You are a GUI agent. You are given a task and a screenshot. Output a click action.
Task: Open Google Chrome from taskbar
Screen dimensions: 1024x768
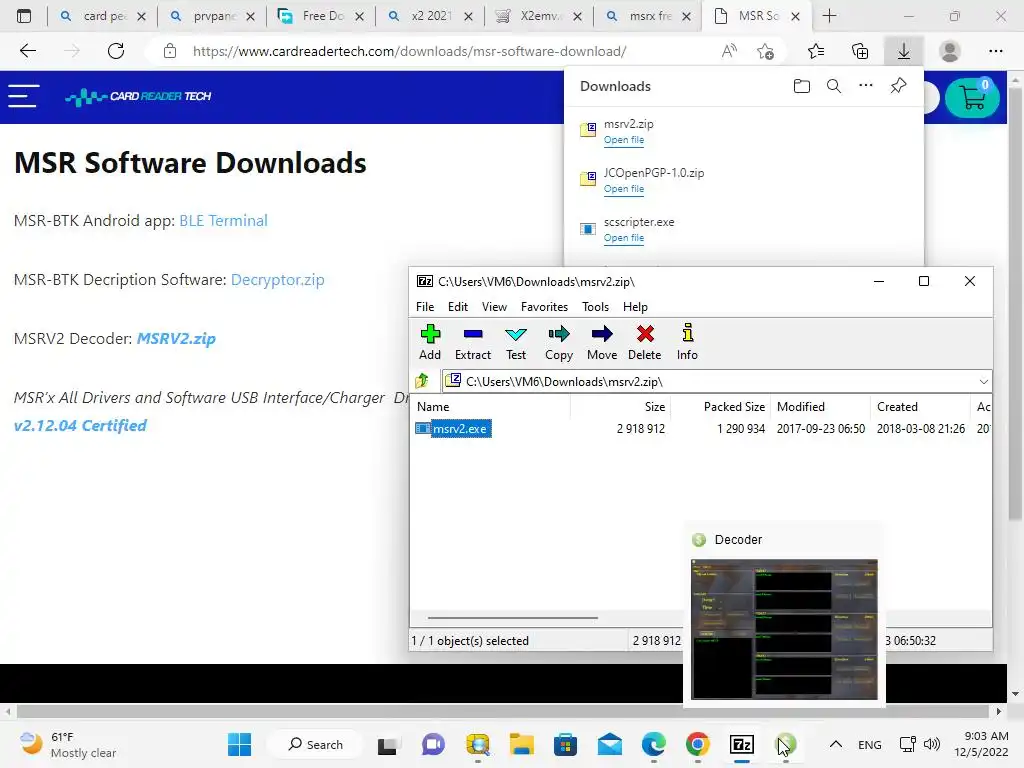click(697, 744)
